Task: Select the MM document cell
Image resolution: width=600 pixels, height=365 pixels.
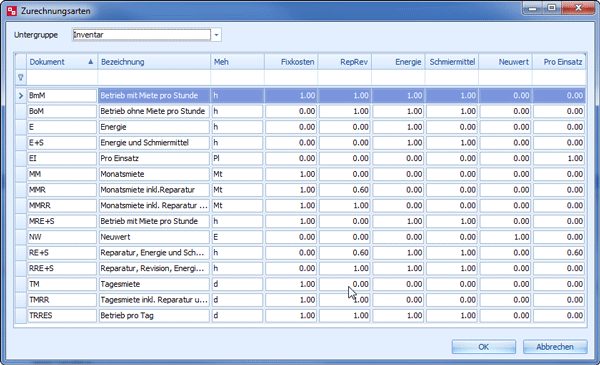Action: pyautogui.click(x=62, y=174)
